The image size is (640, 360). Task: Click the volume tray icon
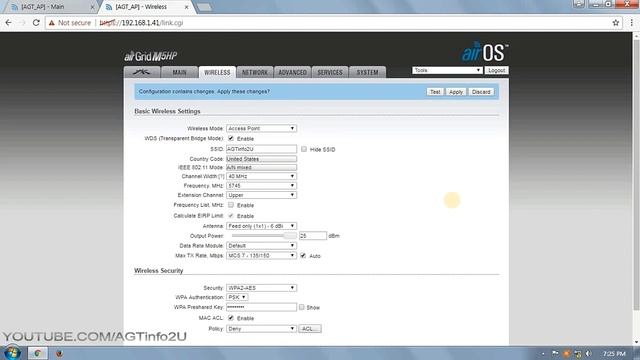point(588,353)
